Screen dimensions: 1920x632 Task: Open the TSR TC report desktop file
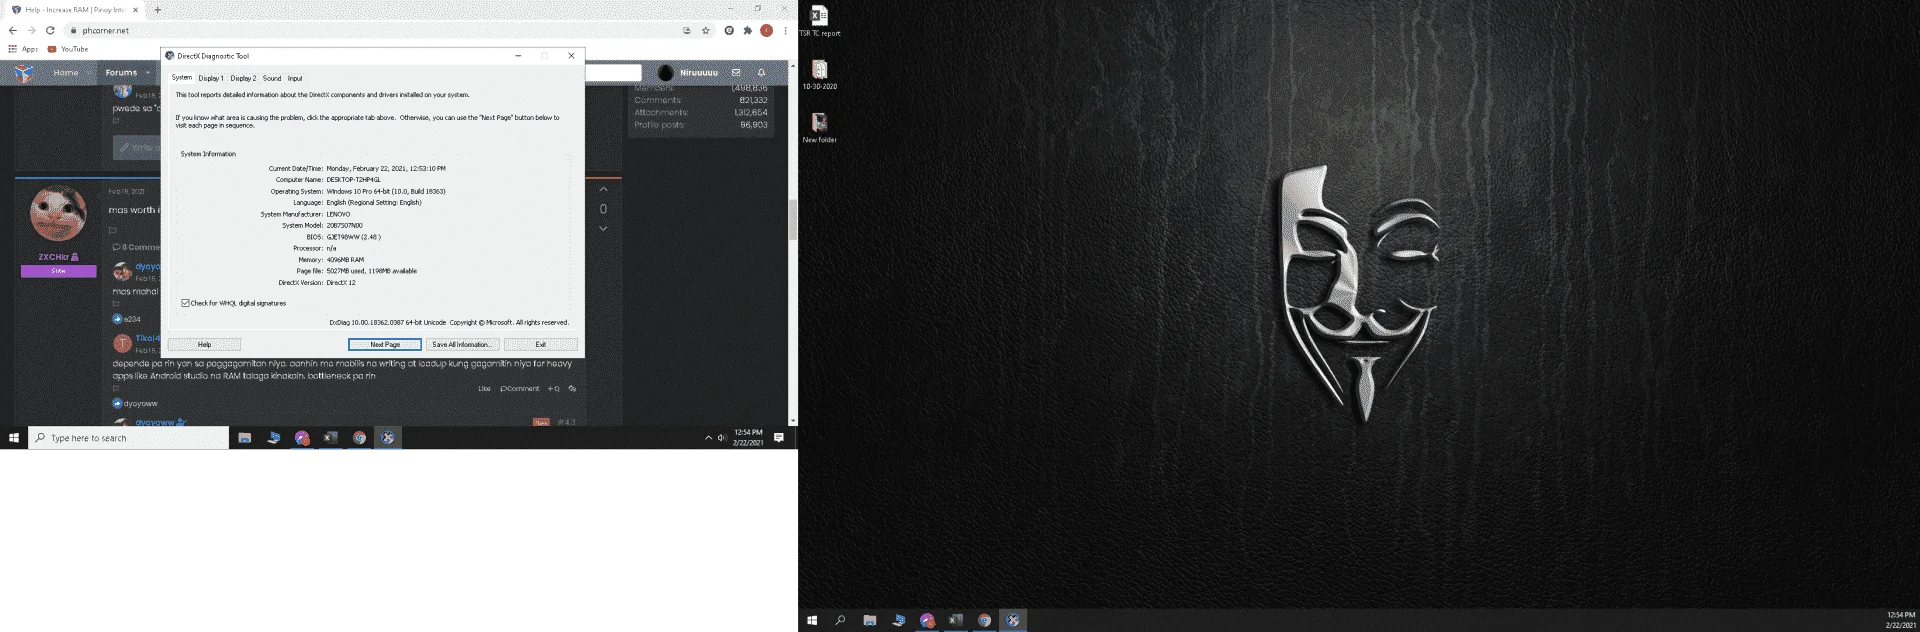819,21
